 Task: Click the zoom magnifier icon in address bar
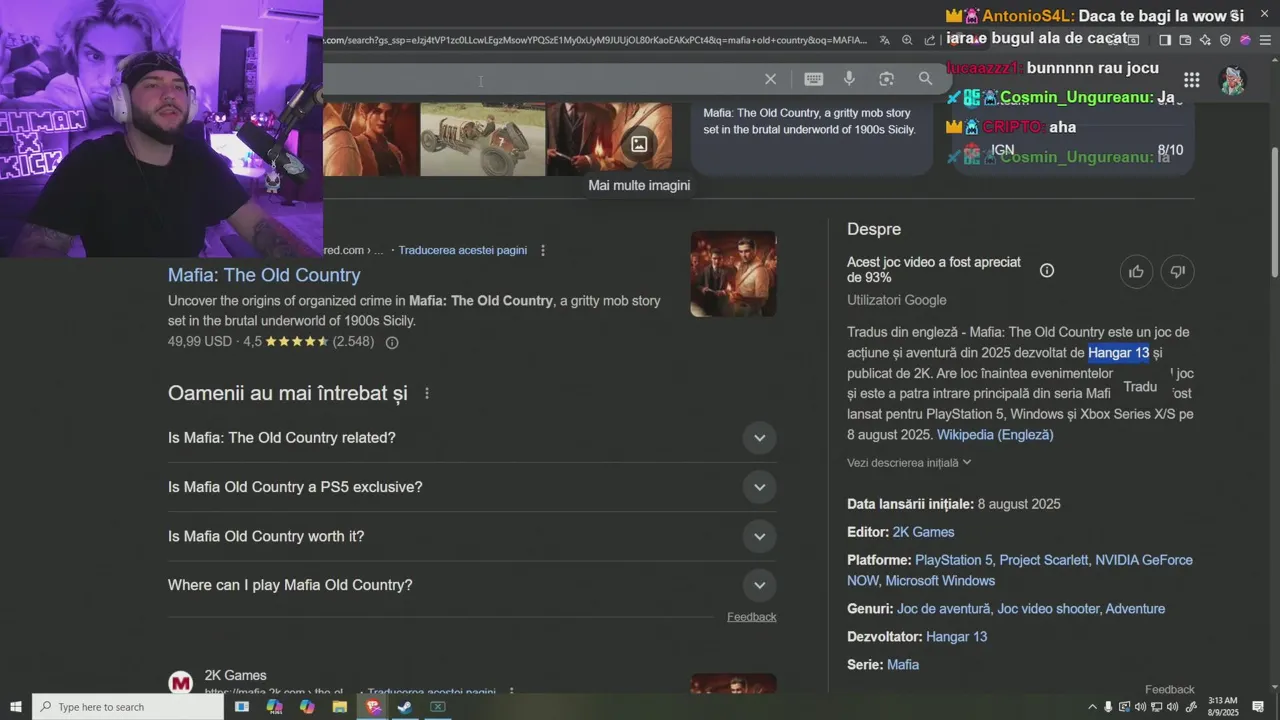tap(907, 40)
